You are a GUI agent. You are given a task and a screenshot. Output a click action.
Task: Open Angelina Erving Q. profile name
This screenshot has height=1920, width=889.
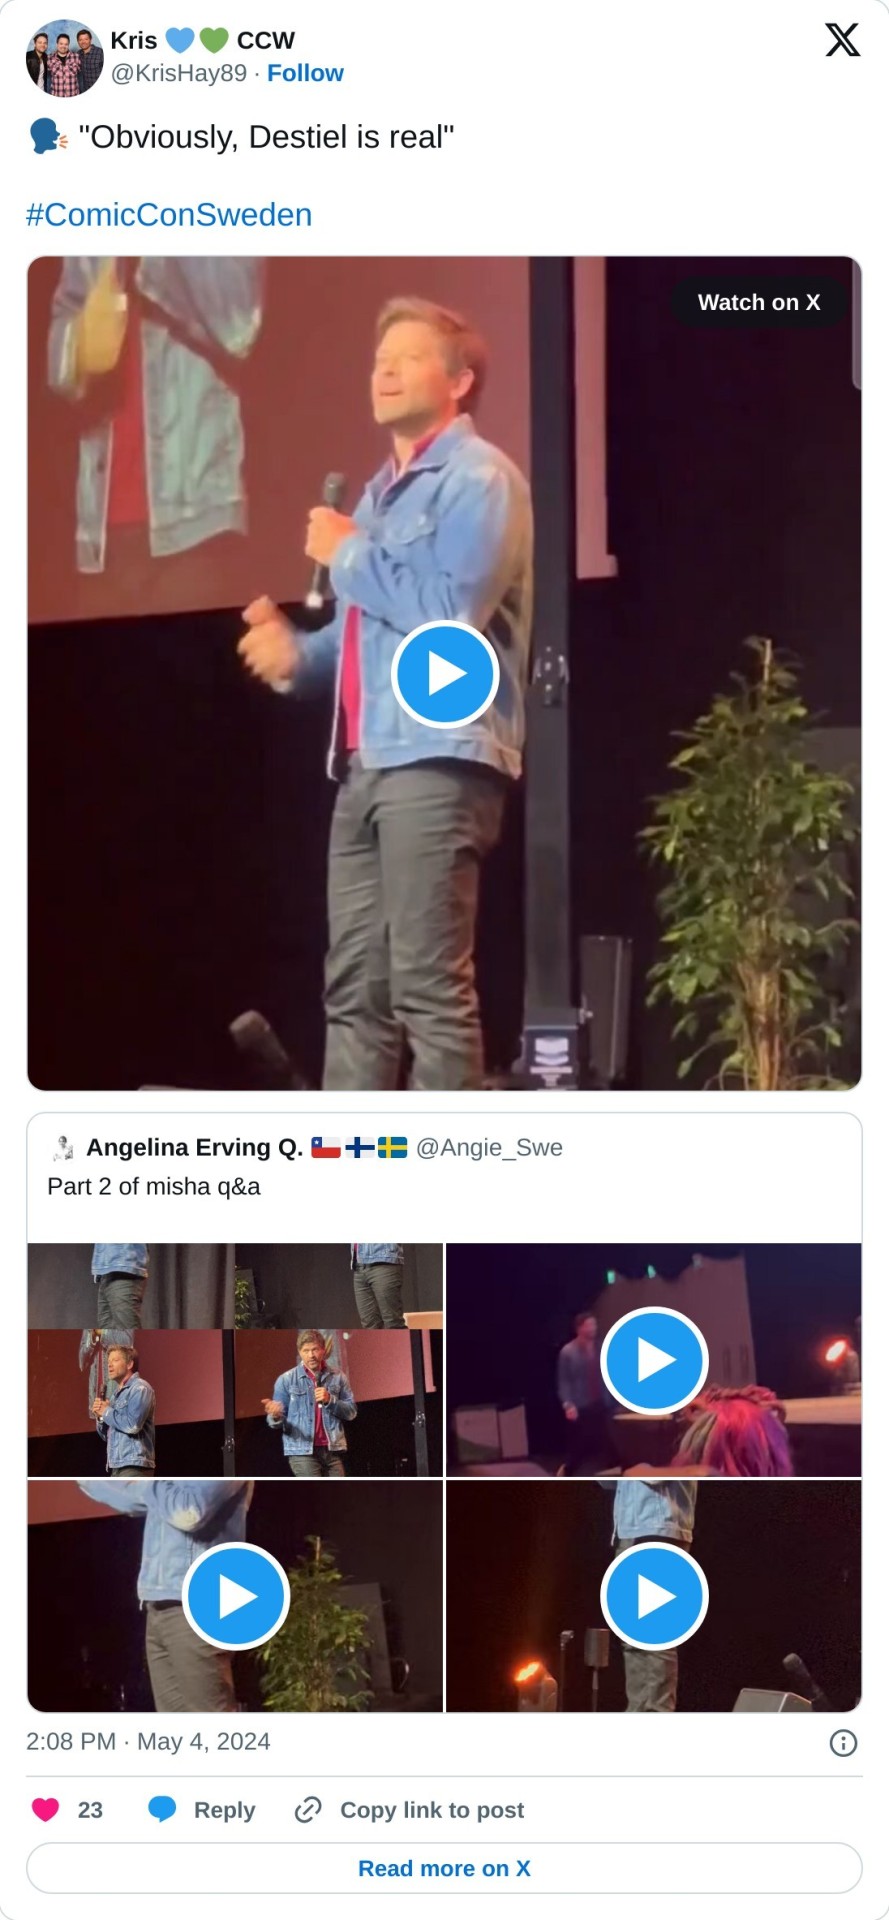195,1147
